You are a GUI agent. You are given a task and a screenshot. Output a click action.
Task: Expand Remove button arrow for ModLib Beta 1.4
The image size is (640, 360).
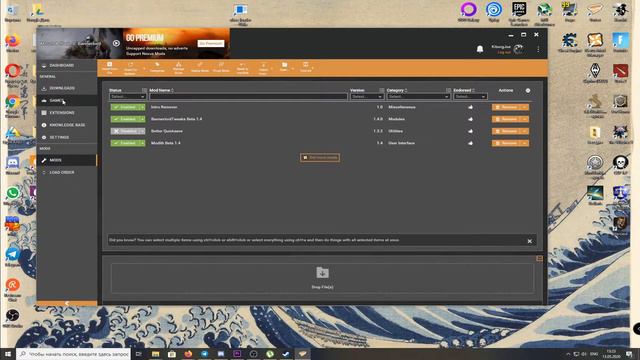tap(525, 143)
